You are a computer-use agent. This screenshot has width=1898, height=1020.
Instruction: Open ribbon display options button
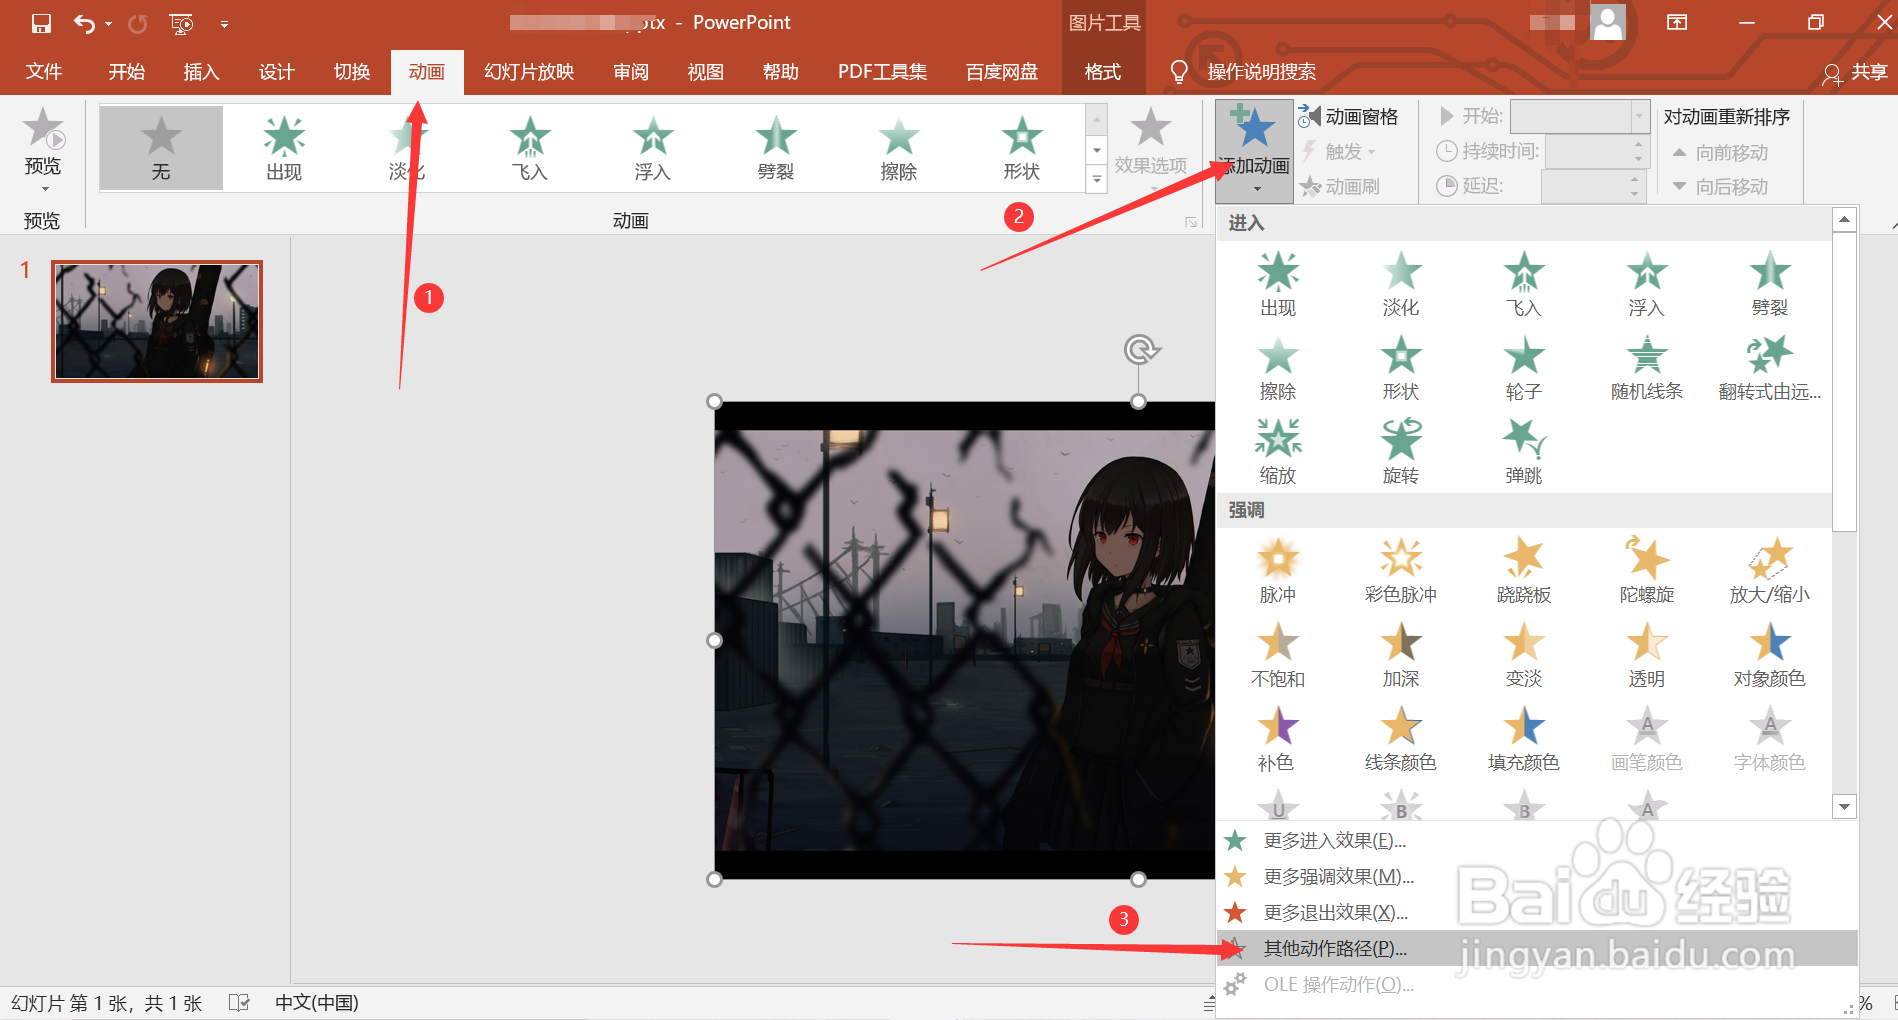point(1677,22)
